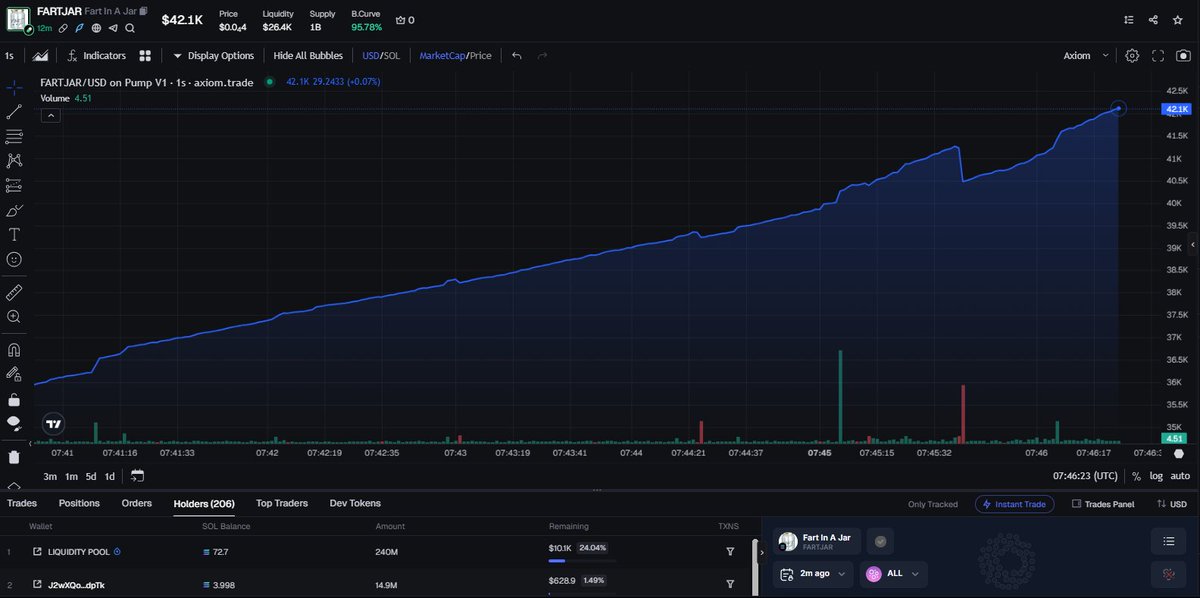Select the 1d time range
The height and width of the screenshot is (598, 1200).
tap(110, 476)
